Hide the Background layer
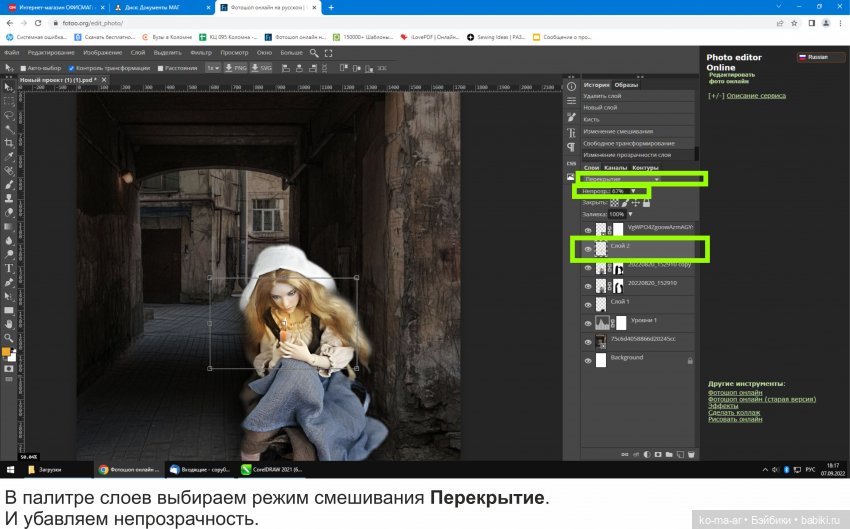Image resolution: width=850 pixels, height=529 pixels. tap(588, 360)
